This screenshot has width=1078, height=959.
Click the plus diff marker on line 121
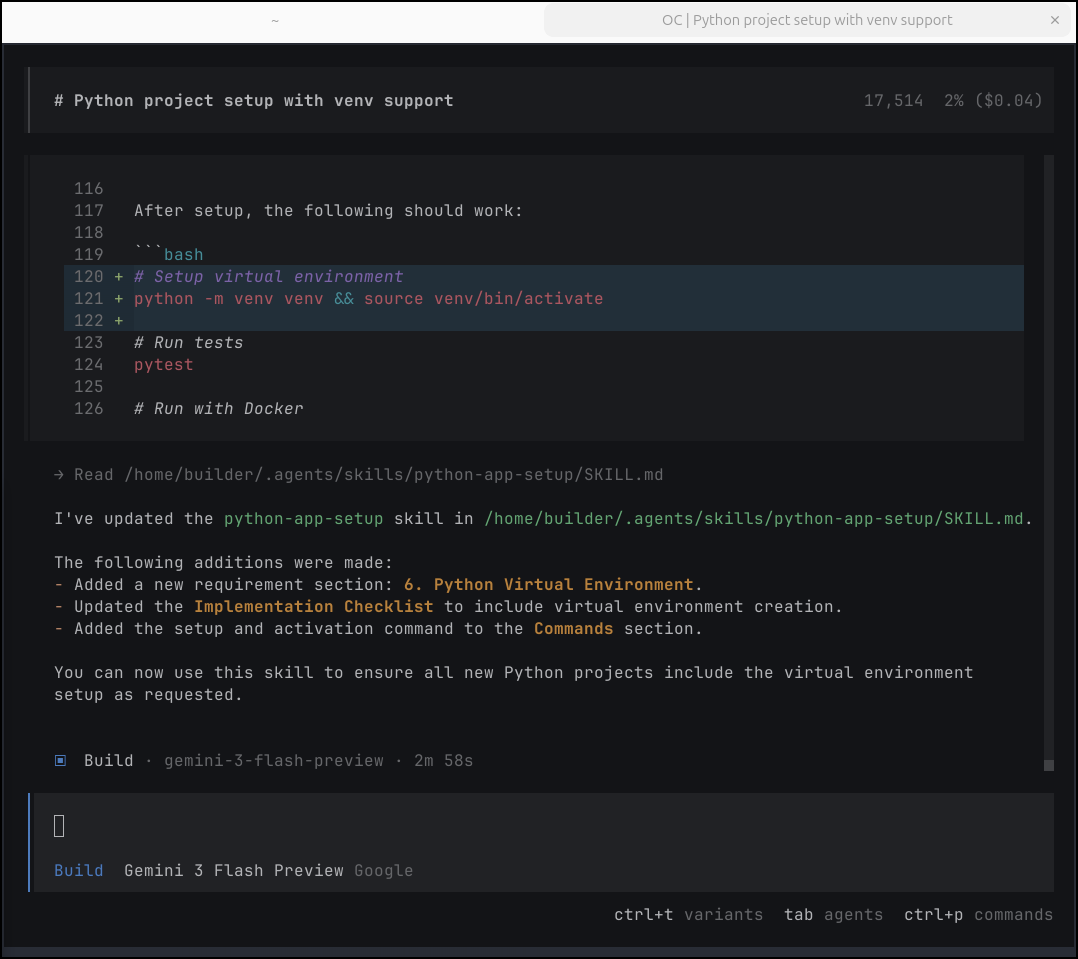[117, 298]
